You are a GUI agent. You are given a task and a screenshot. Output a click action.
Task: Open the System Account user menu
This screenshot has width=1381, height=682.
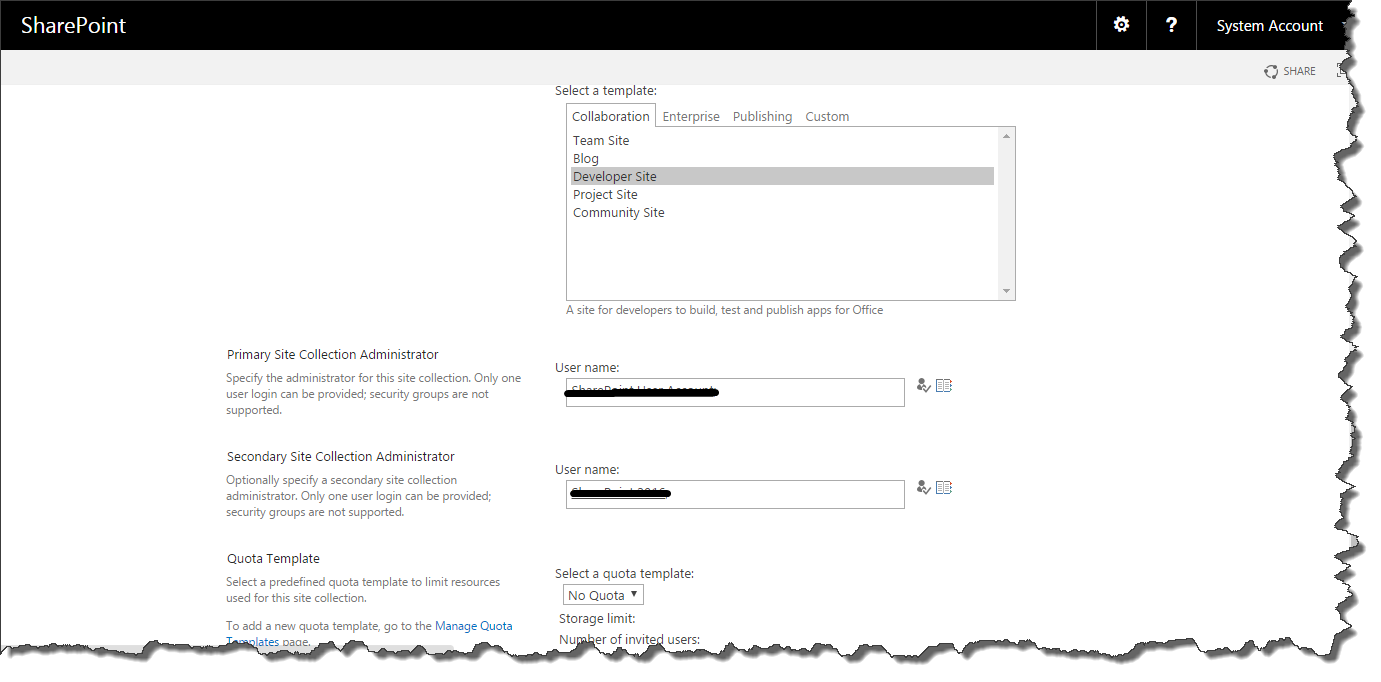1270,26
